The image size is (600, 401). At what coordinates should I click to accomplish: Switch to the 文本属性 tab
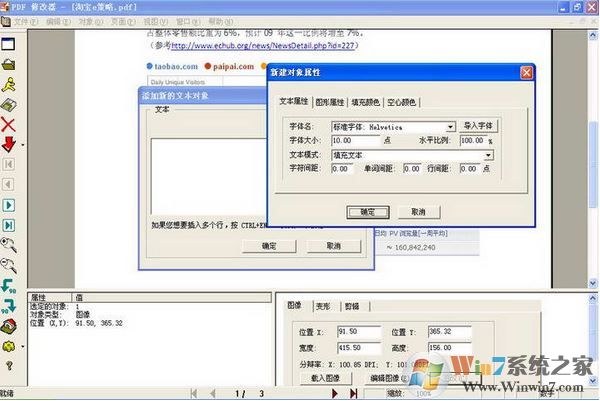point(293,101)
